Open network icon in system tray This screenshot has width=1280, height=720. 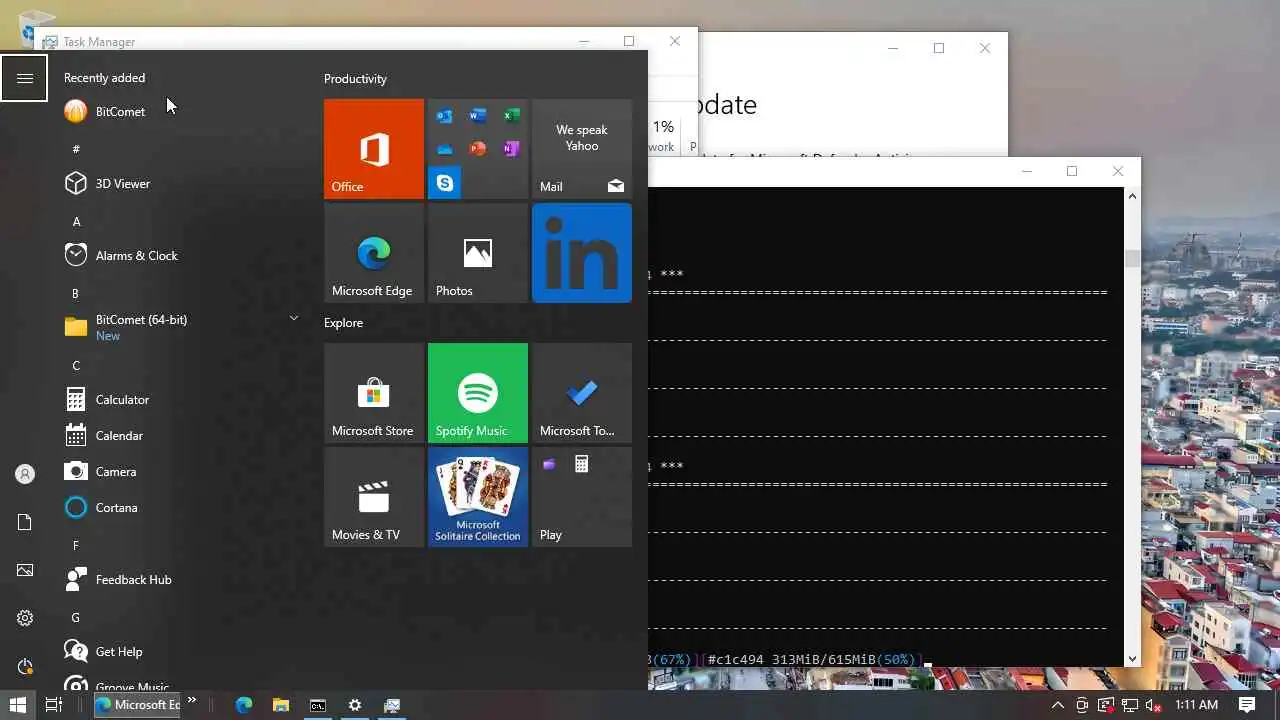1129,705
